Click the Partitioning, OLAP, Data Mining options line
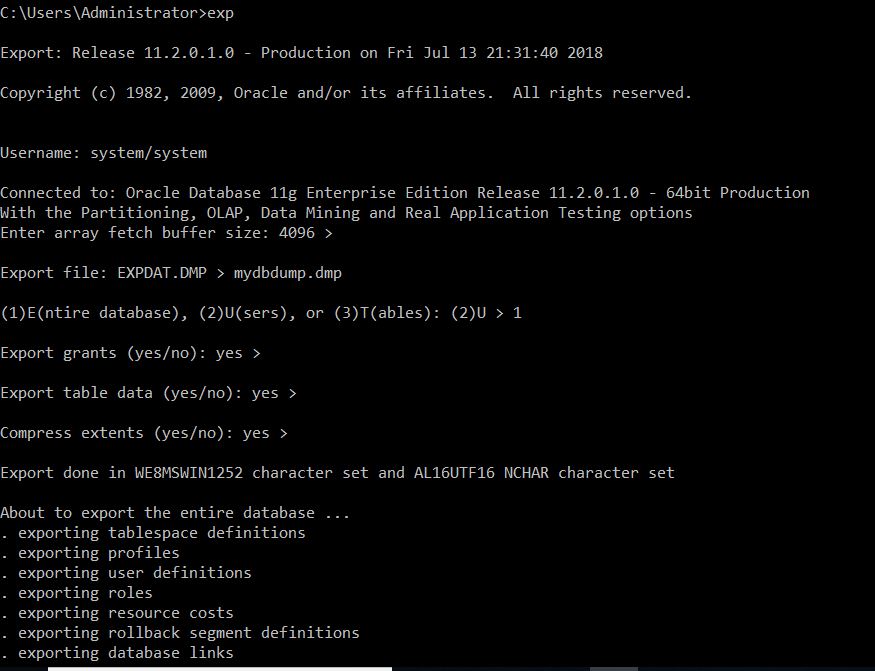Viewport: 875px width, 671px height. coord(345,213)
